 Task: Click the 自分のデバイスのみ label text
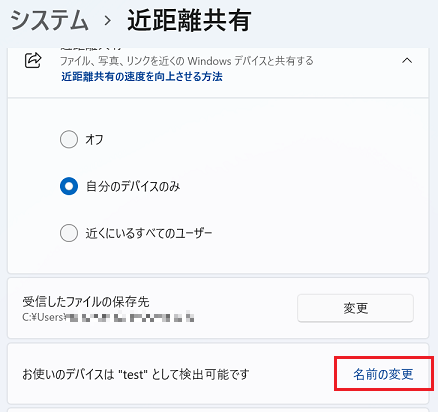pyautogui.click(x=133, y=186)
